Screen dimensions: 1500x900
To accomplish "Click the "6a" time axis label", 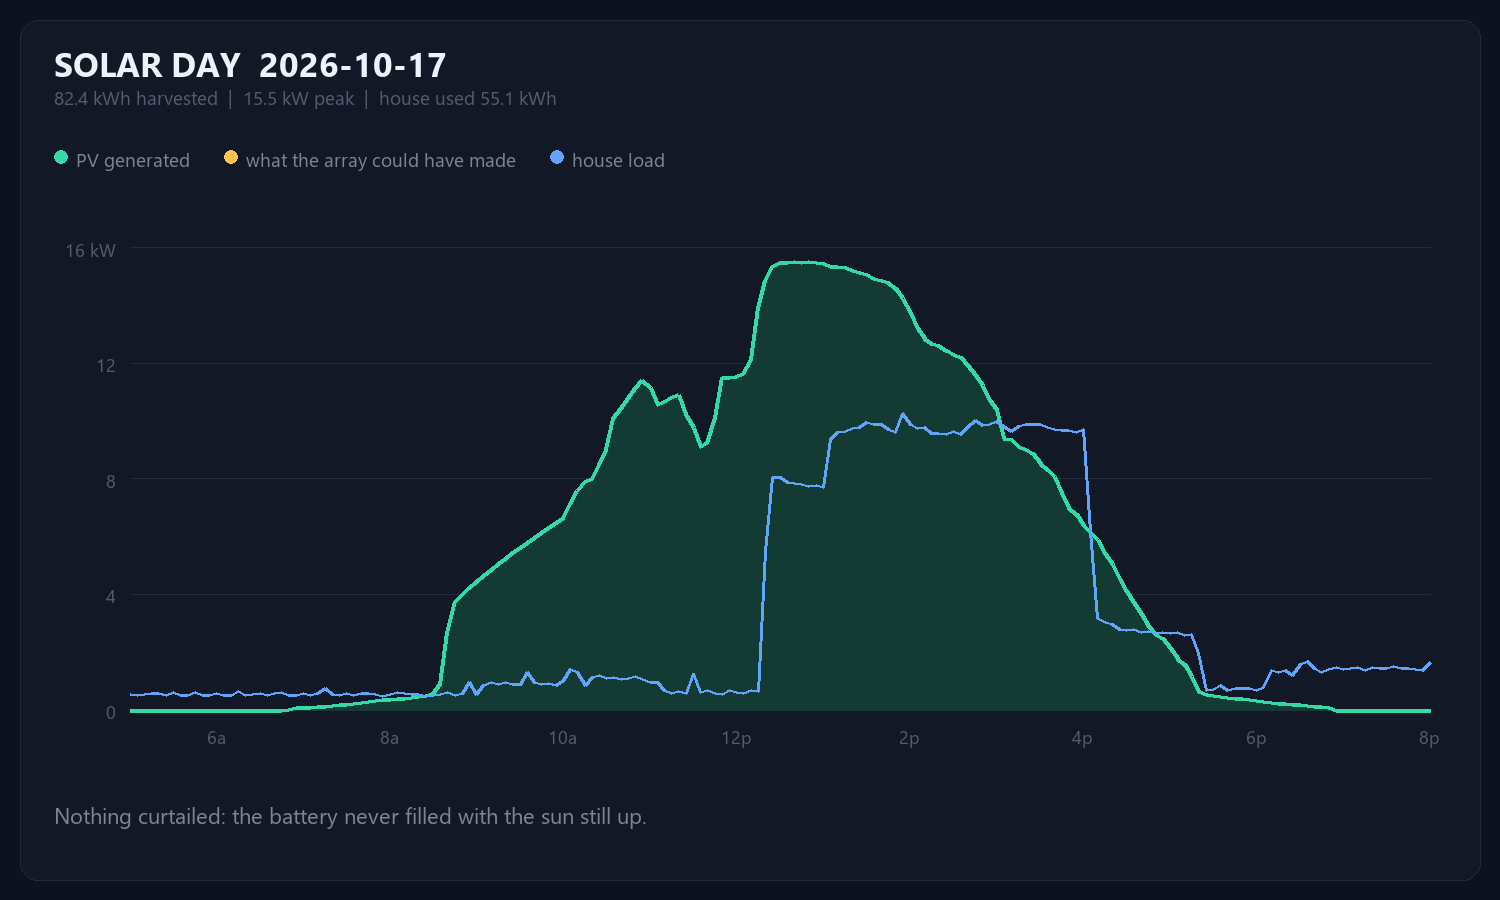I will click(216, 739).
